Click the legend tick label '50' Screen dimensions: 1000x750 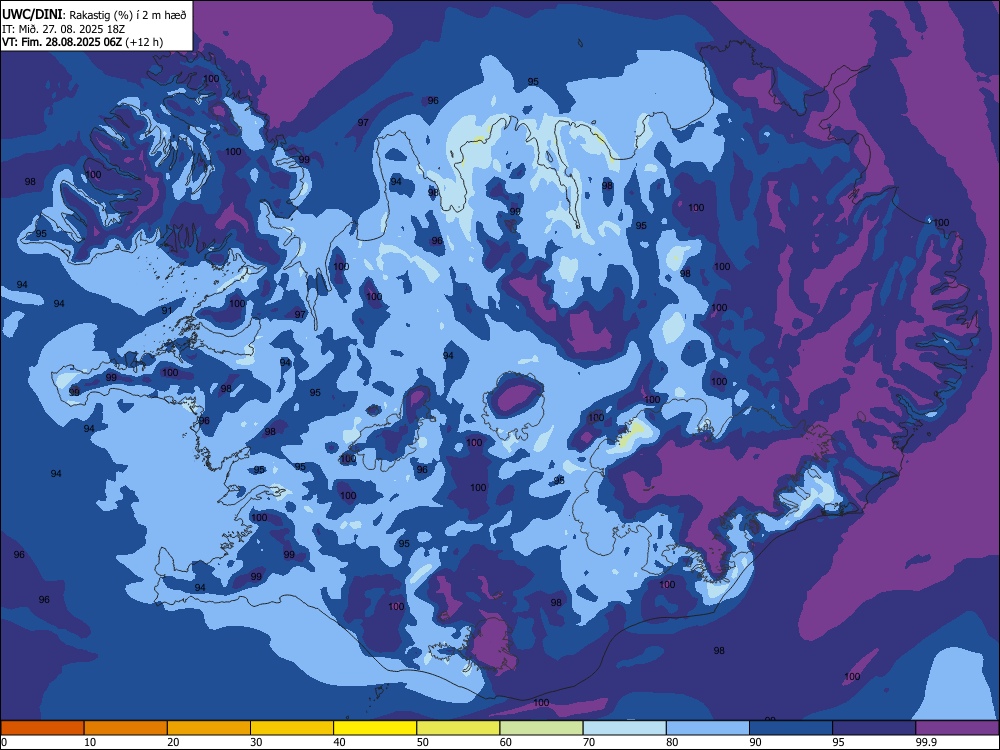pyautogui.click(x=423, y=742)
